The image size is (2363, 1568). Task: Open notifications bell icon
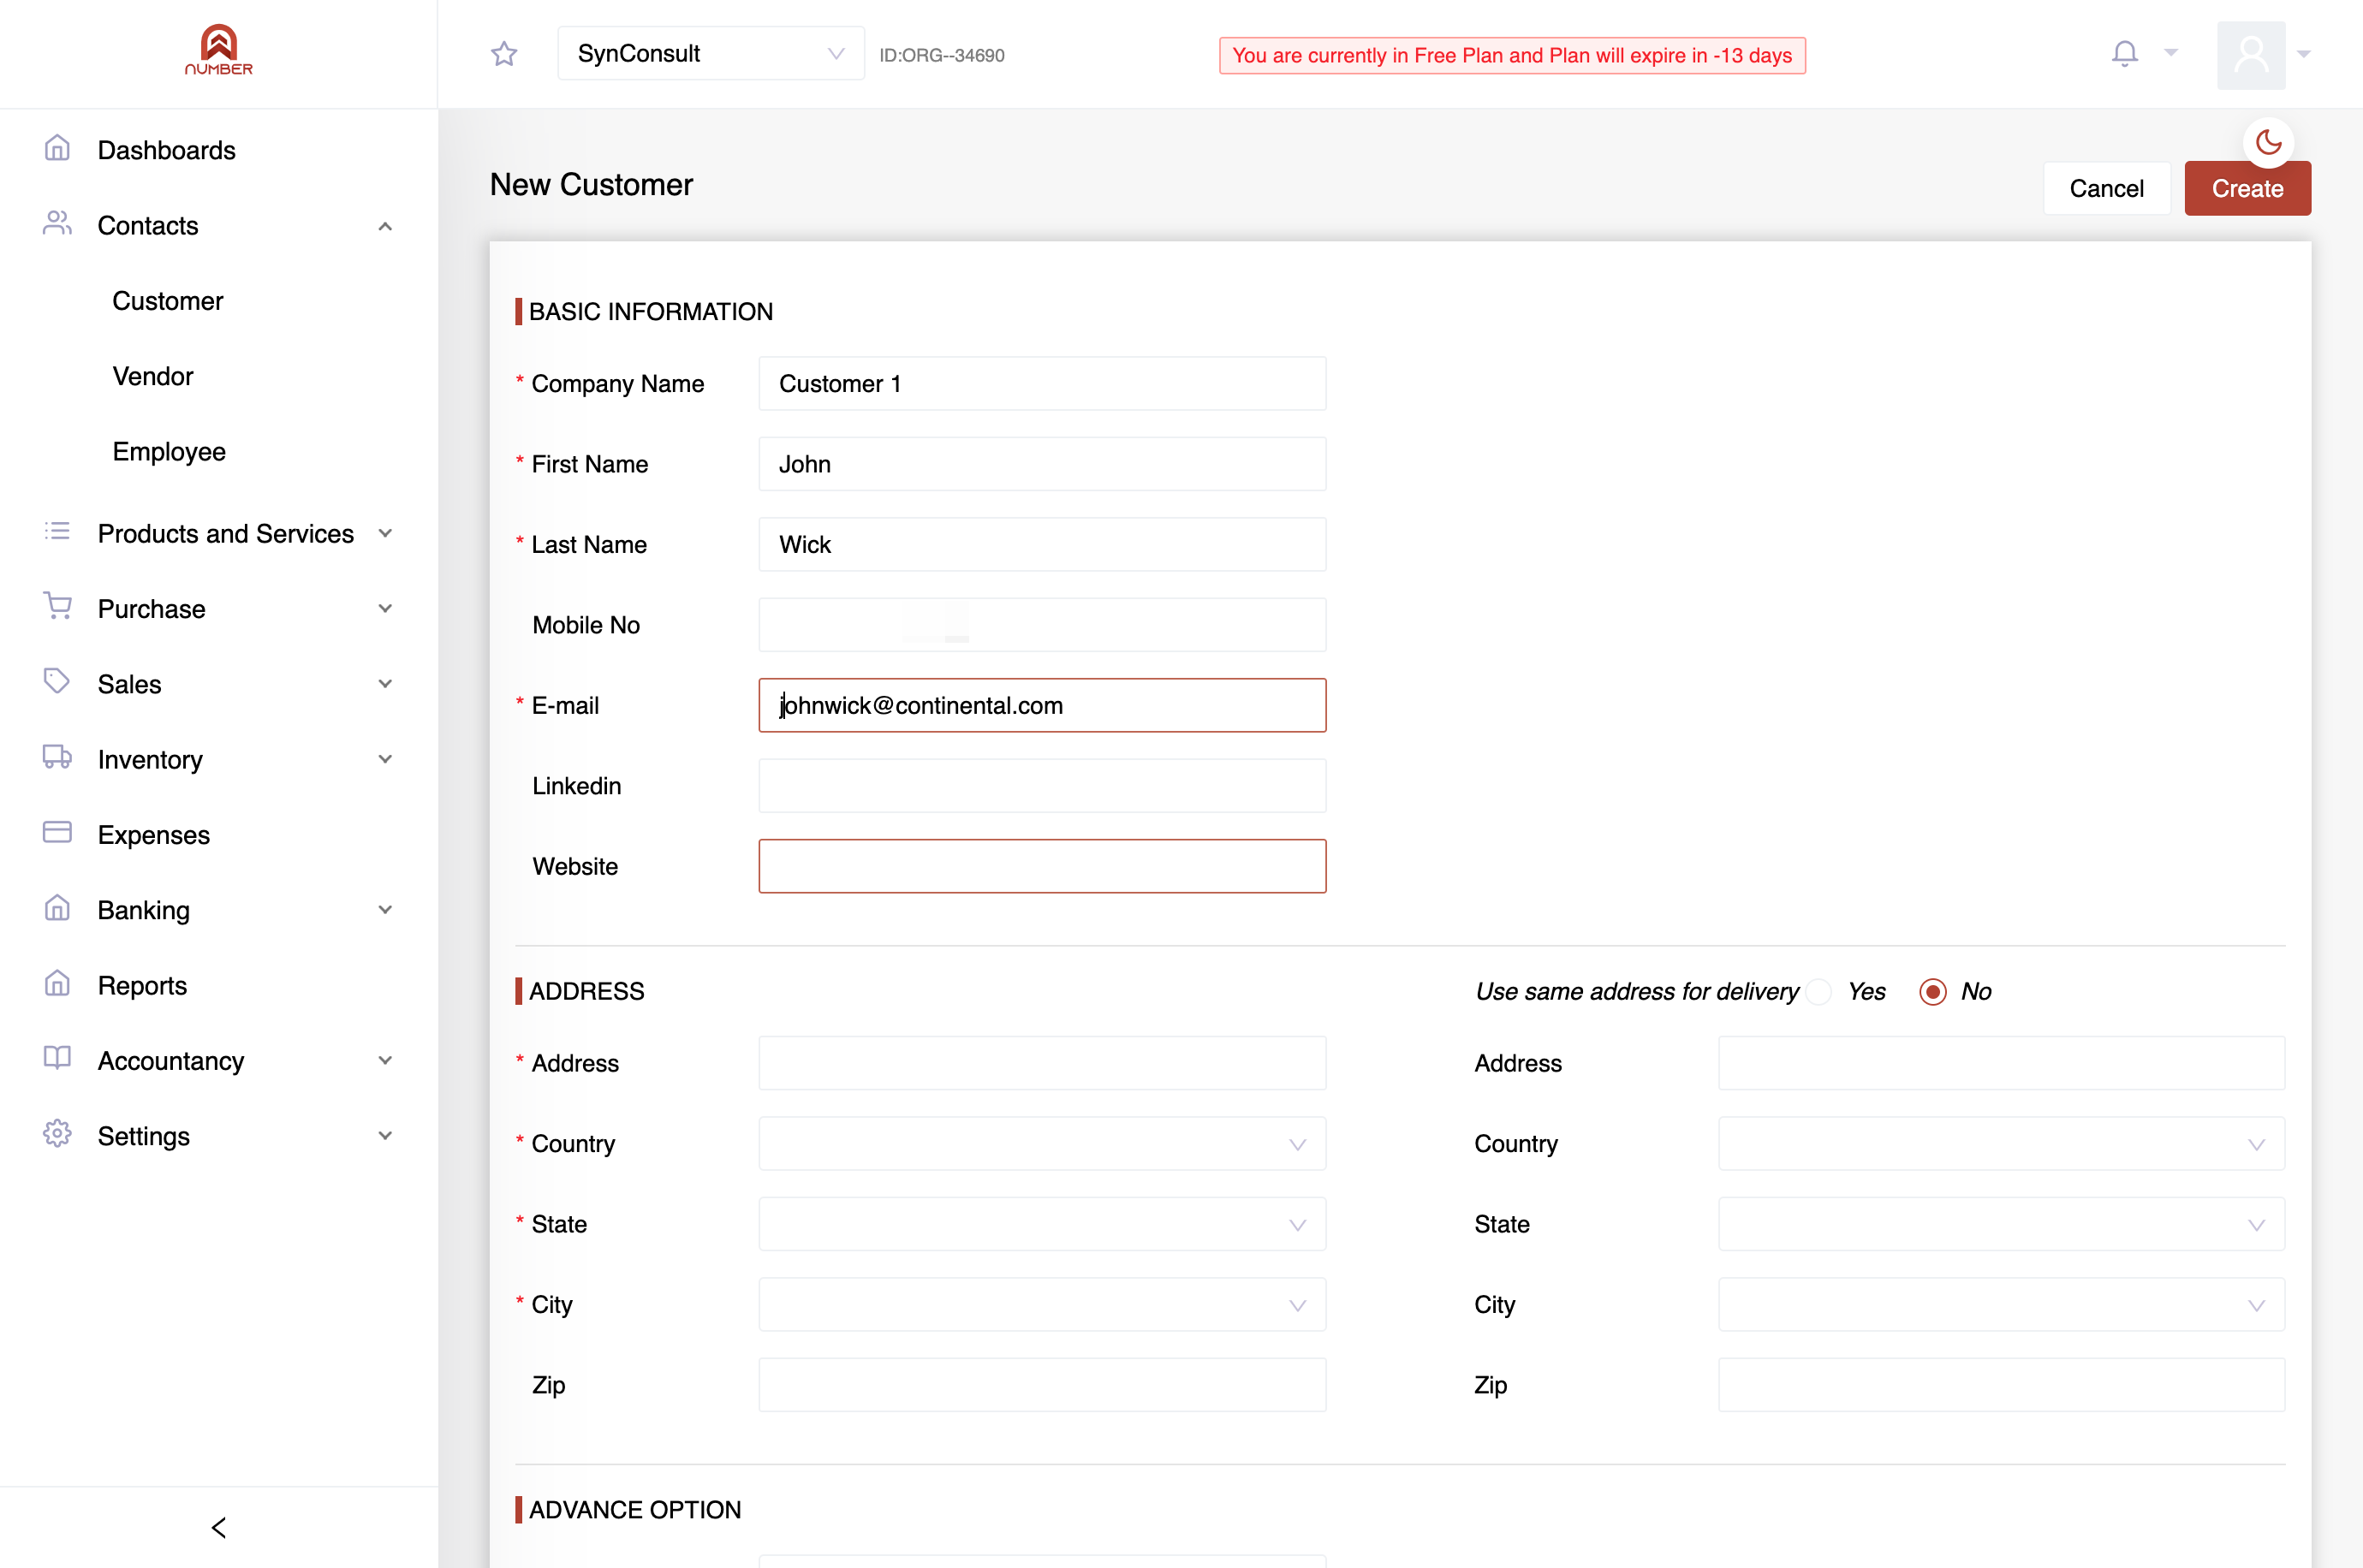click(x=2125, y=53)
